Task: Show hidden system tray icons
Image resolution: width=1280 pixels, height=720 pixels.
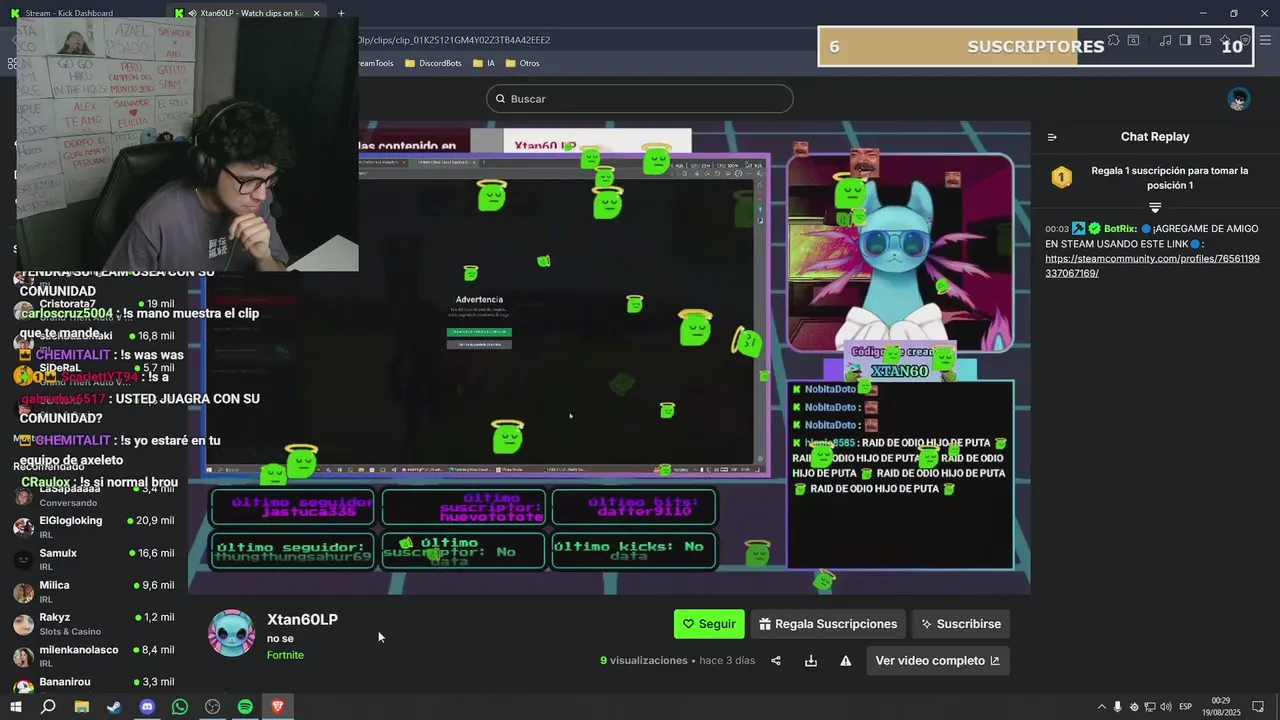Action: pos(1102,707)
